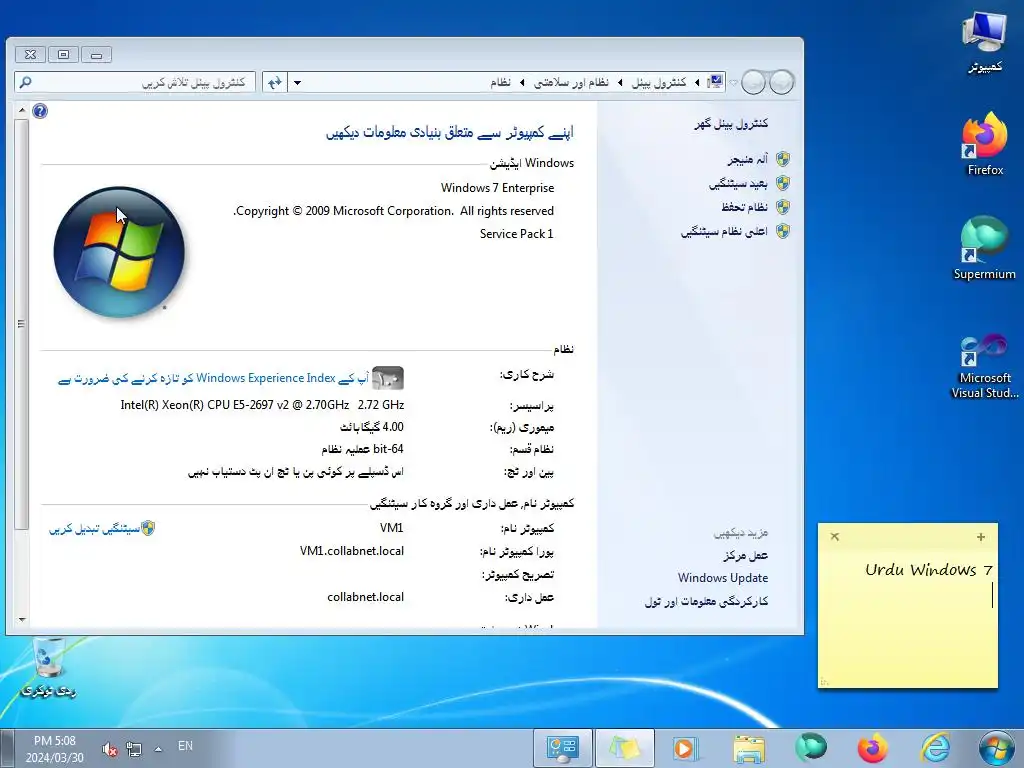Click the Windows Experience Index rating icon
Viewport: 1024px width, 768px height.
point(388,378)
